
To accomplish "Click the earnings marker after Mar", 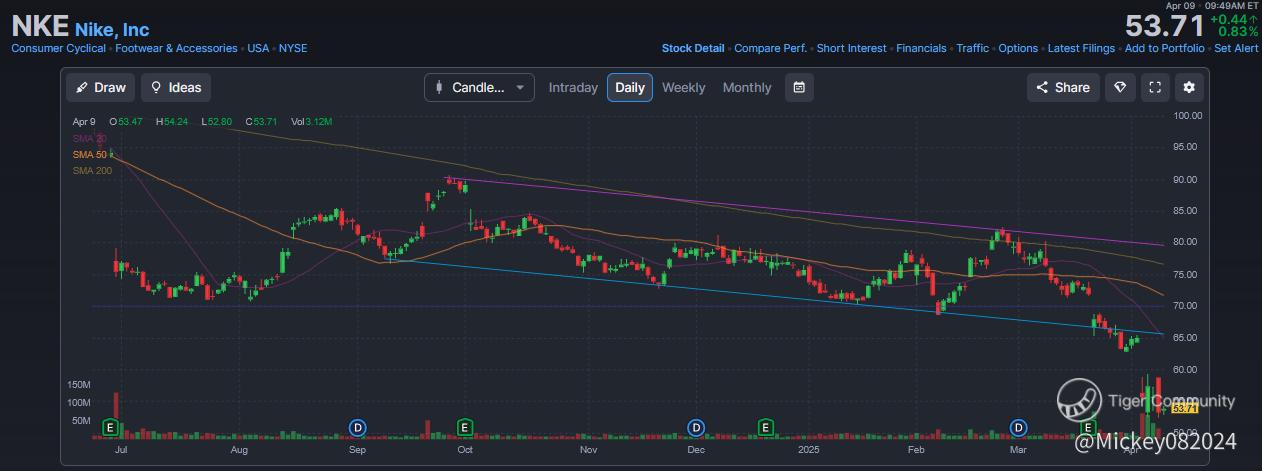I will (1089, 427).
